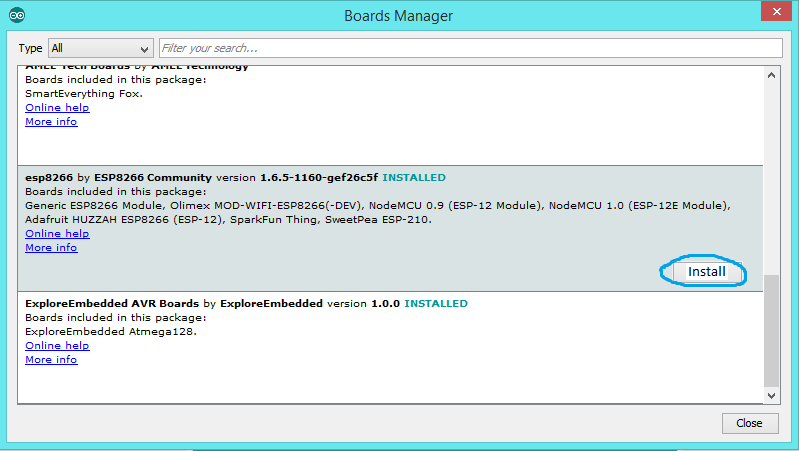Open More info for SmartEverything Fox package
Image resolution: width=799 pixels, height=451 pixels.
(51, 122)
